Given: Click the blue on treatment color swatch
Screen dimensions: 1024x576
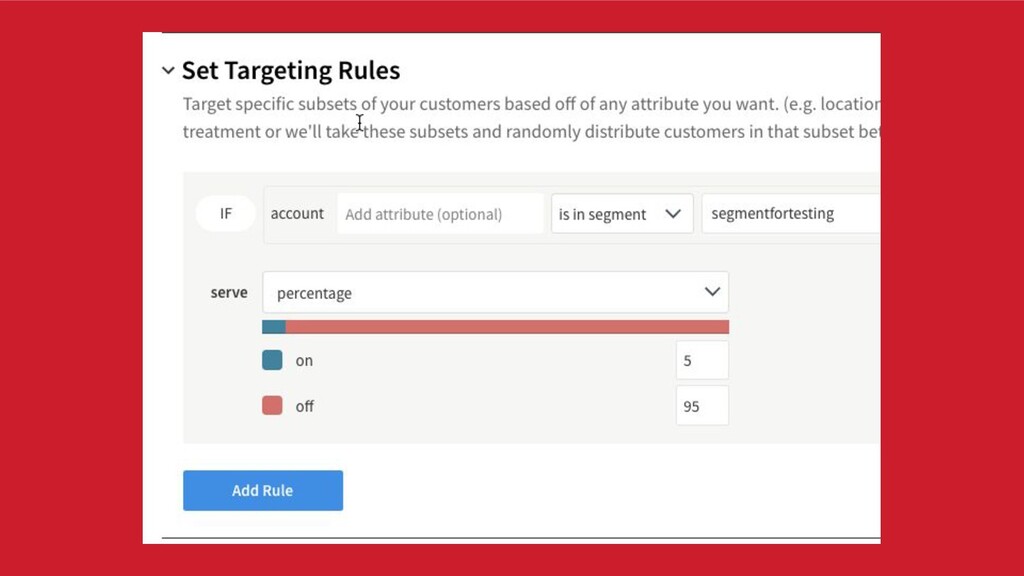Looking at the screenshot, I should click(x=272, y=360).
